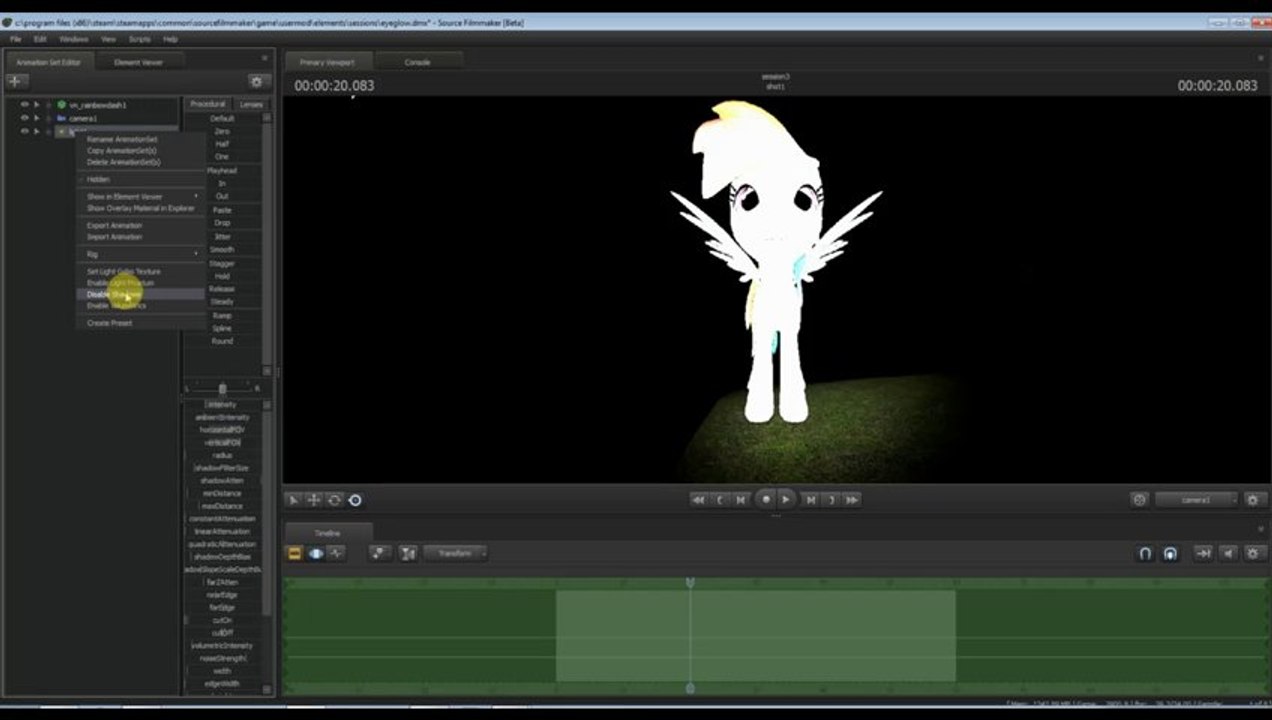Open timeline gear settings

coord(1254,553)
